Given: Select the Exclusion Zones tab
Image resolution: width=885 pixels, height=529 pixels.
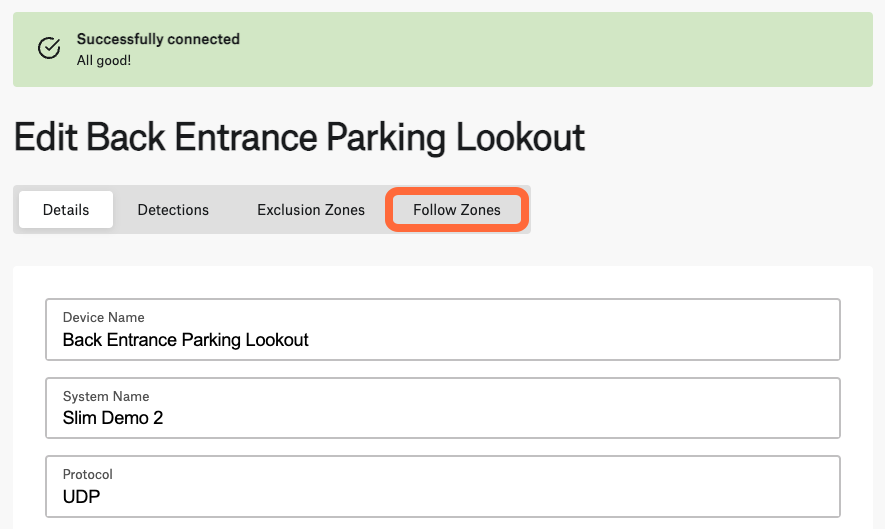Looking at the screenshot, I should pyautogui.click(x=310, y=209).
